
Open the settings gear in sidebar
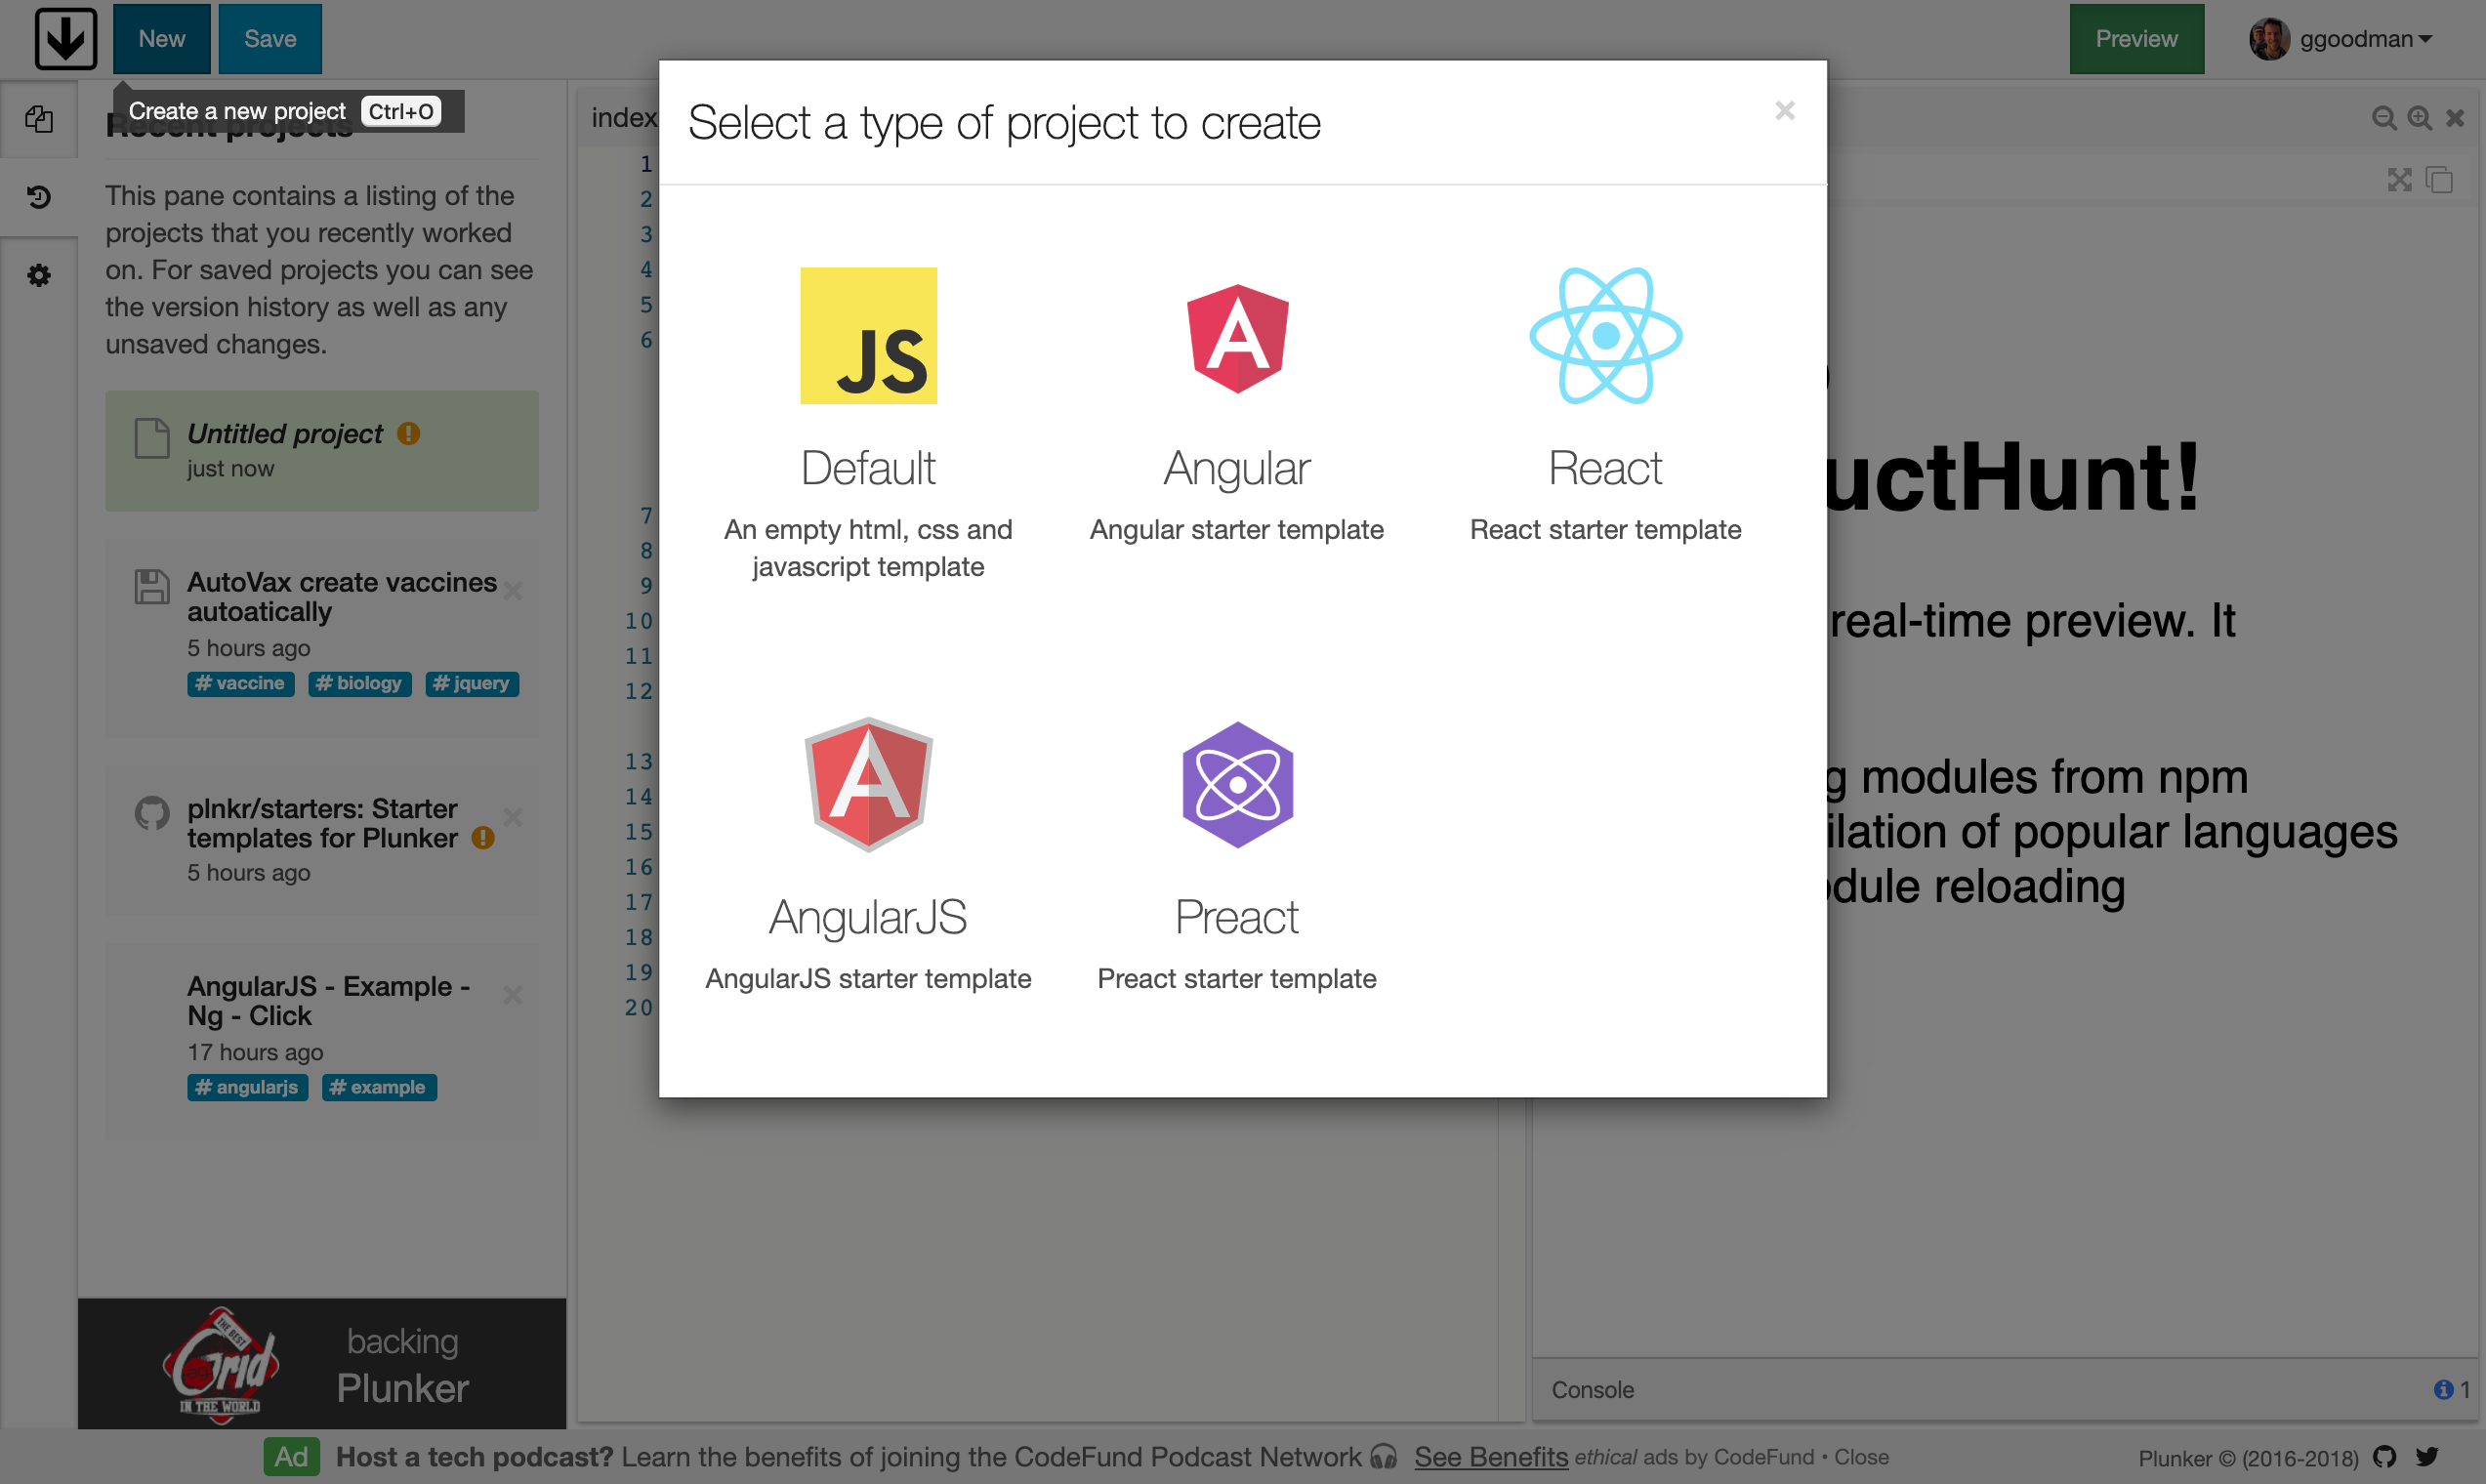tap(39, 275)
